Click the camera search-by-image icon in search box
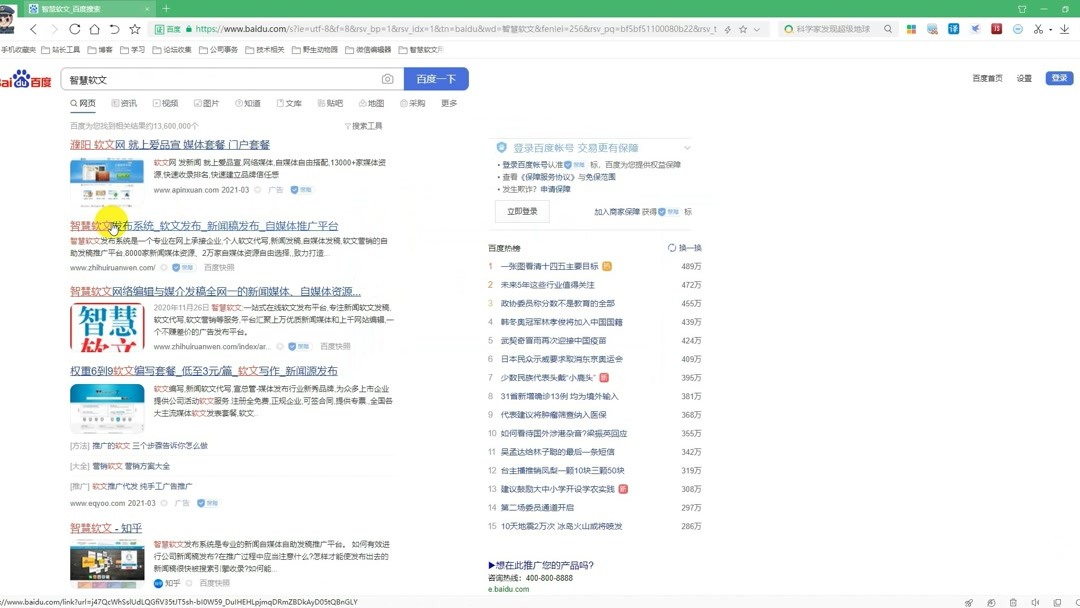The image size is (1080, 608). [387, 78]
